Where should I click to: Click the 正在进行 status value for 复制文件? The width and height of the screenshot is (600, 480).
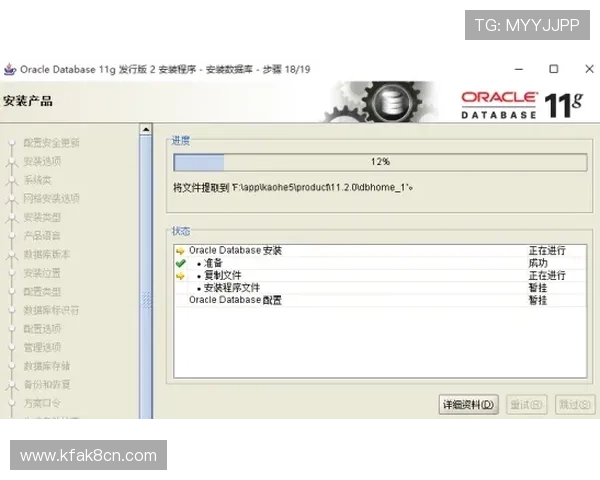coord(547,275)
